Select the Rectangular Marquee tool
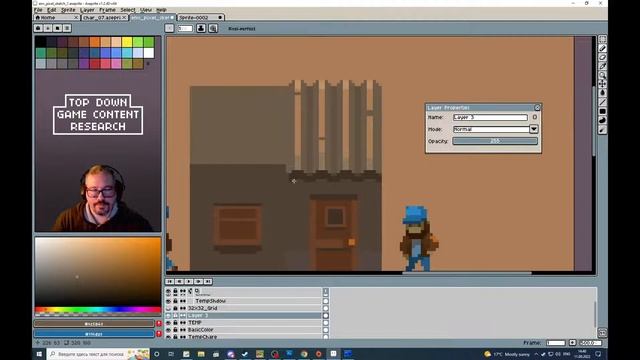Screen dimensions: 640x360 coord(602,40)
